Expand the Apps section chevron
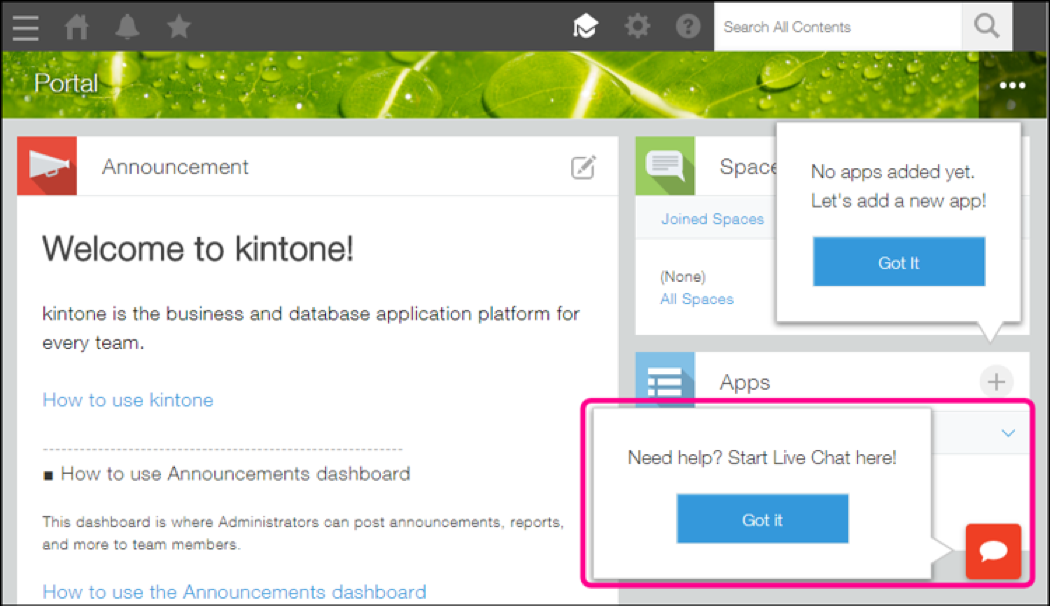The height and width of the screenshot is (606, 1050). coord(1008,433)
